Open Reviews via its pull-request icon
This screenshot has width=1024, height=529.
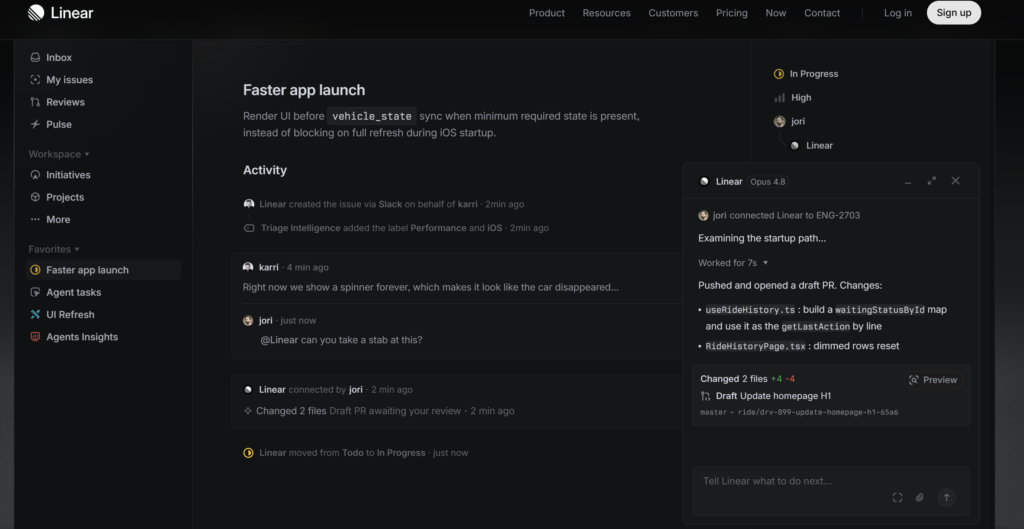[x=35, y=102]
